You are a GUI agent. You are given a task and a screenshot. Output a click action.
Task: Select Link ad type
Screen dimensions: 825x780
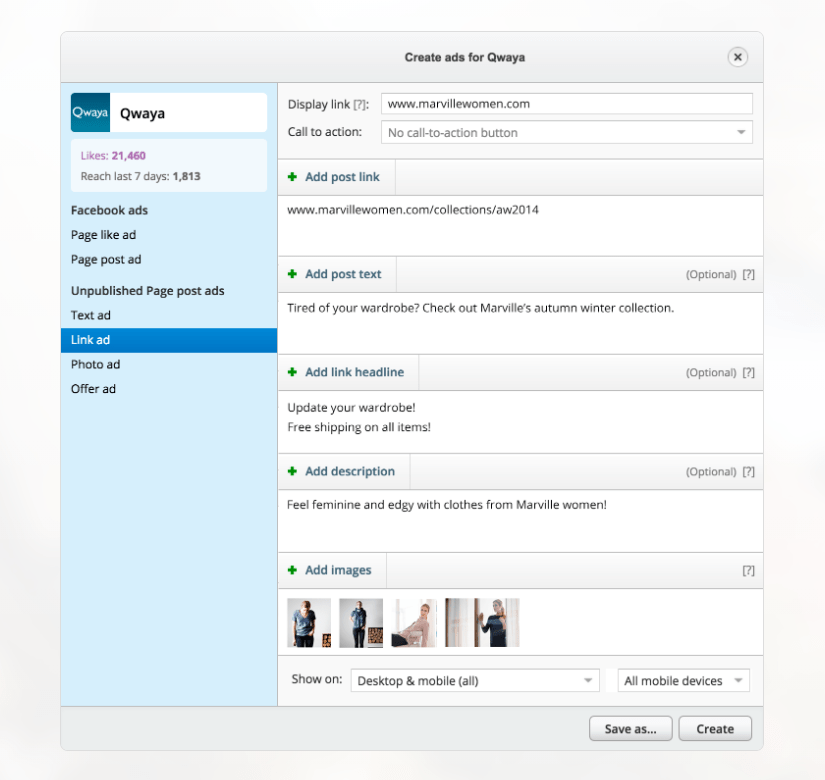[169, 340]
